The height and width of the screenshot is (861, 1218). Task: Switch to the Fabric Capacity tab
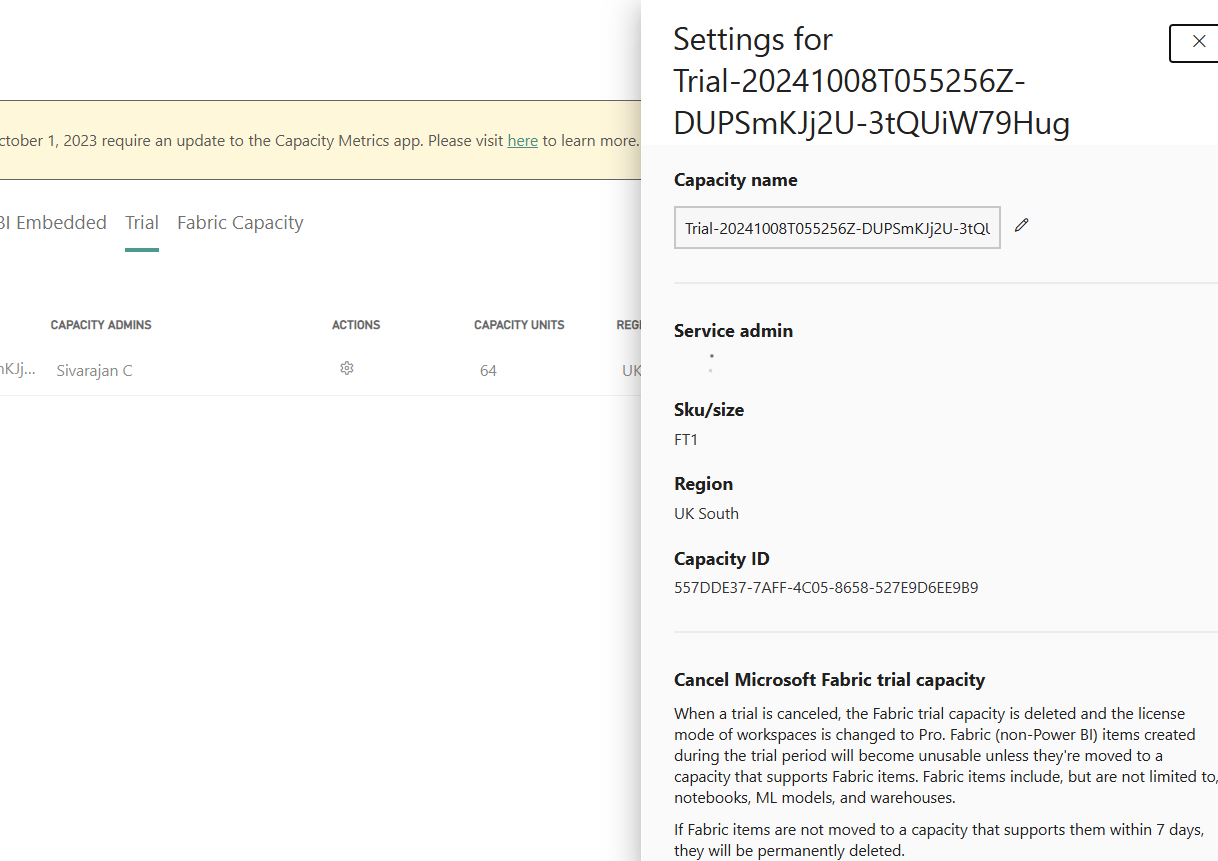pyautogui.click(x=240, y=223)
